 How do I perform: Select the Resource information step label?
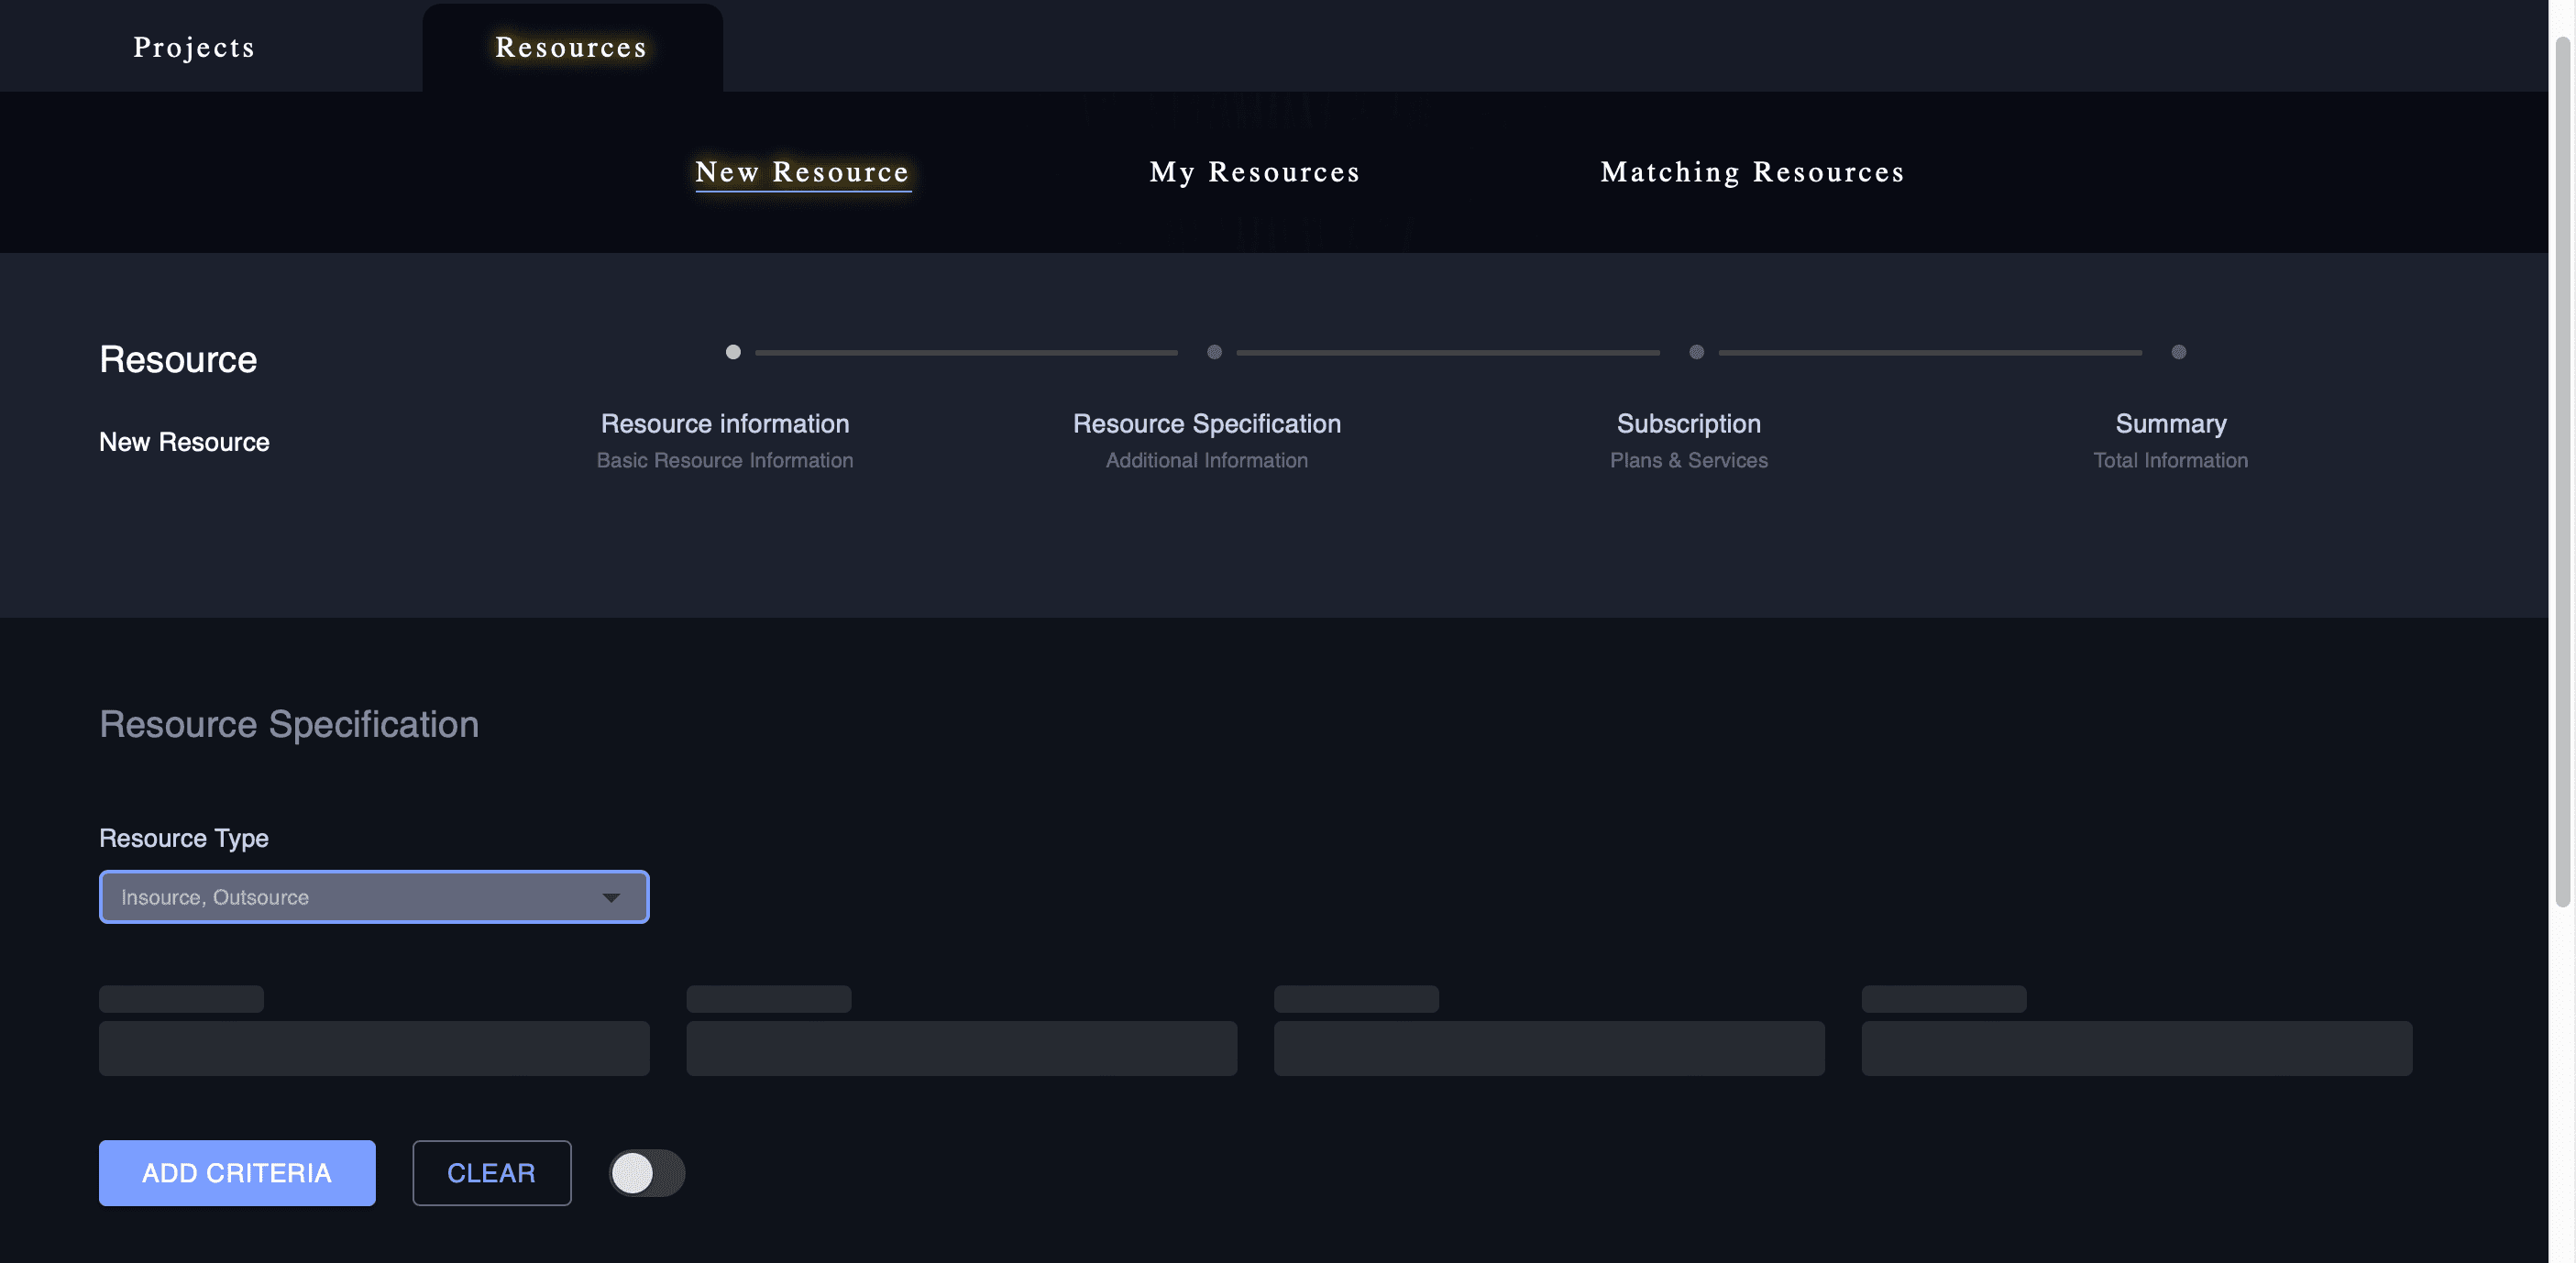pyautogui.click(x=724, y=424)
